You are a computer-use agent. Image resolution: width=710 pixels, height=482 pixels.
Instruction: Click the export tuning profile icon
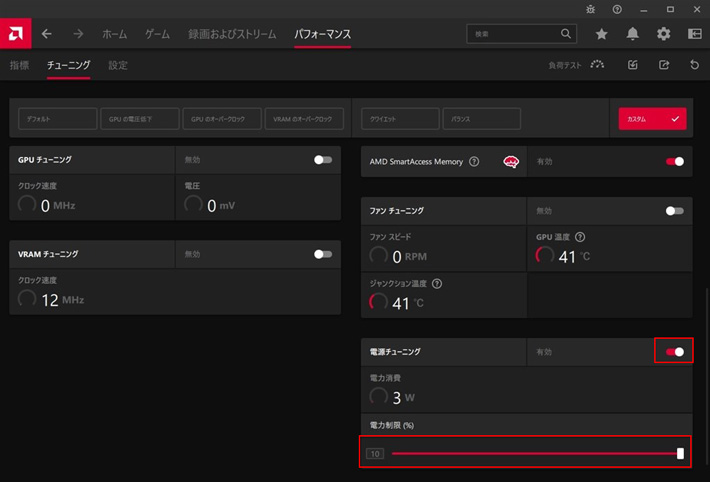[x=664, y=65]
